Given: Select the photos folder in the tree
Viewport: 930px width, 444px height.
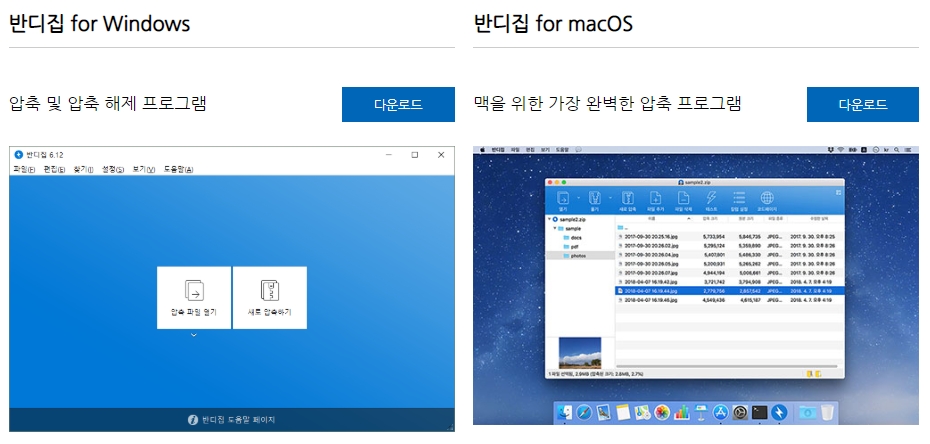Looking at the screenshot, I should pos(580,255).
